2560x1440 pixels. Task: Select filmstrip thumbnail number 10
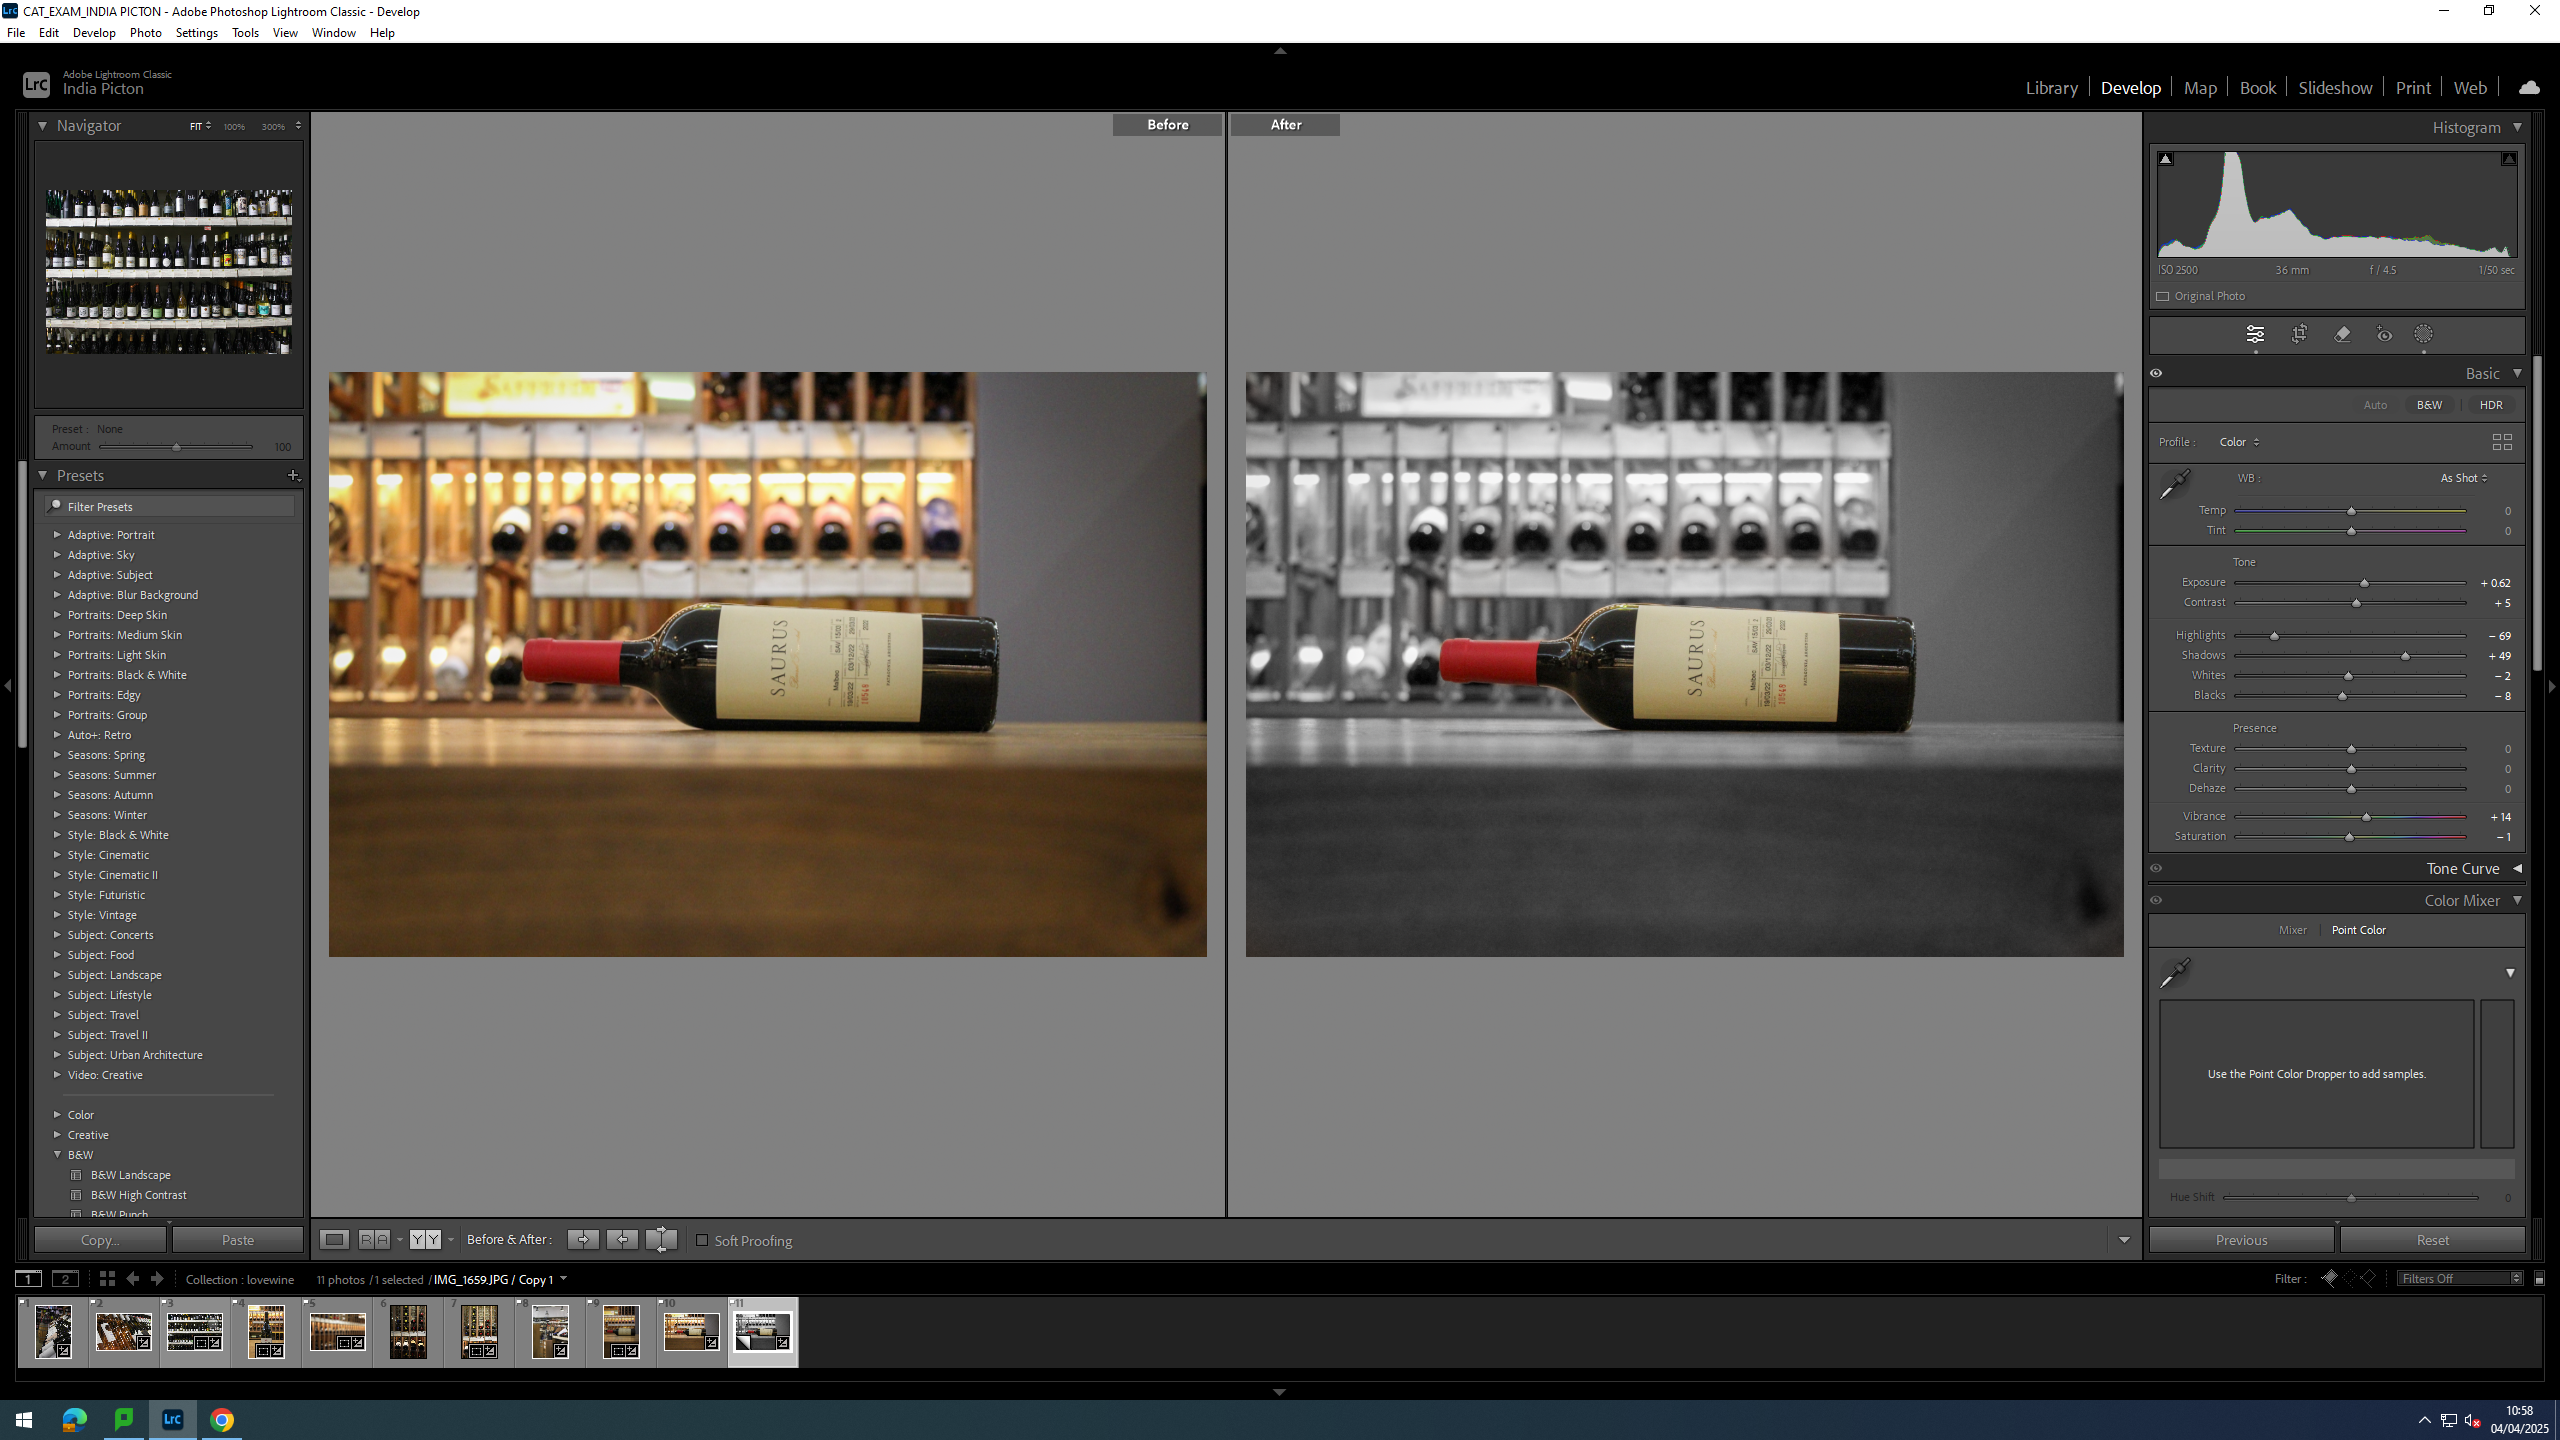pyautogui.click(x=691, y=1332)
